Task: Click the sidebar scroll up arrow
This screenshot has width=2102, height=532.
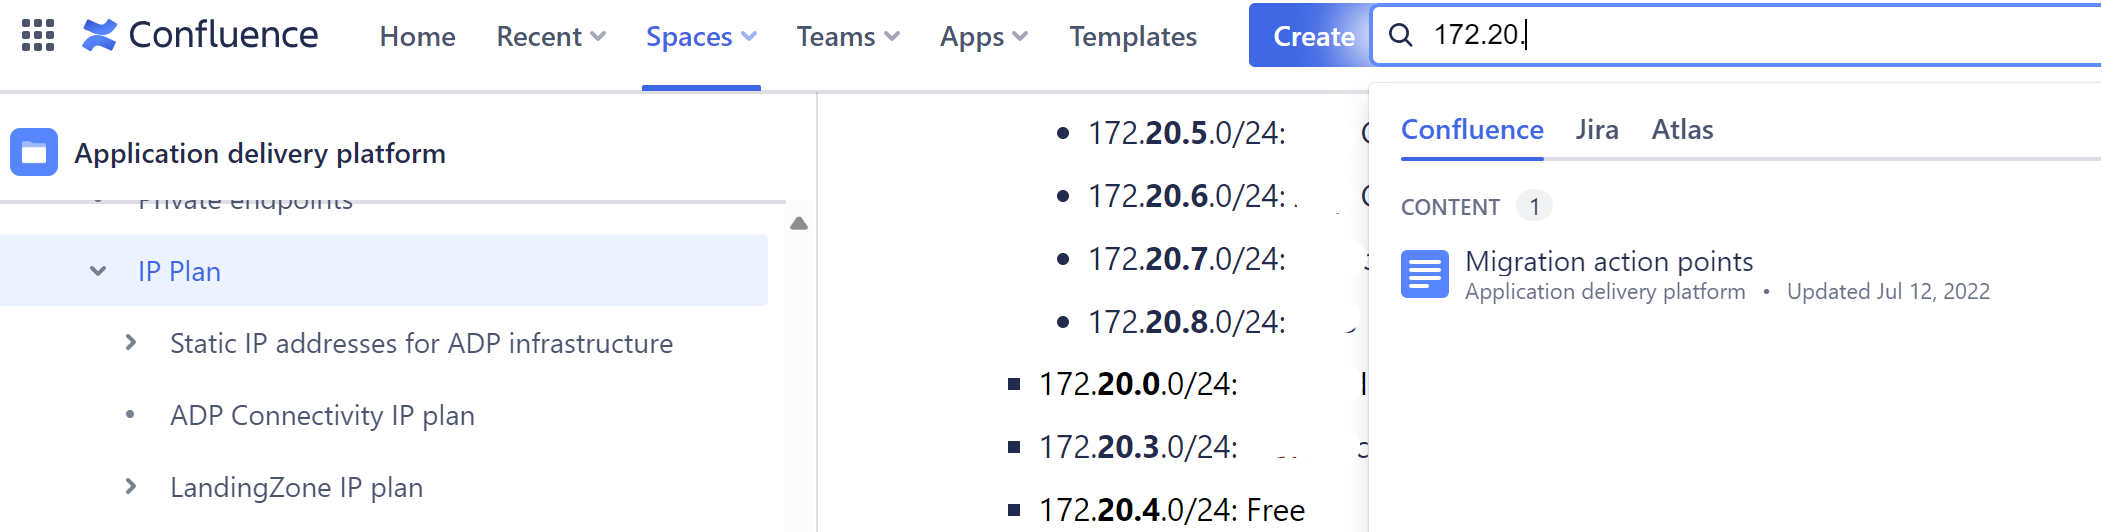Action: 799,223
